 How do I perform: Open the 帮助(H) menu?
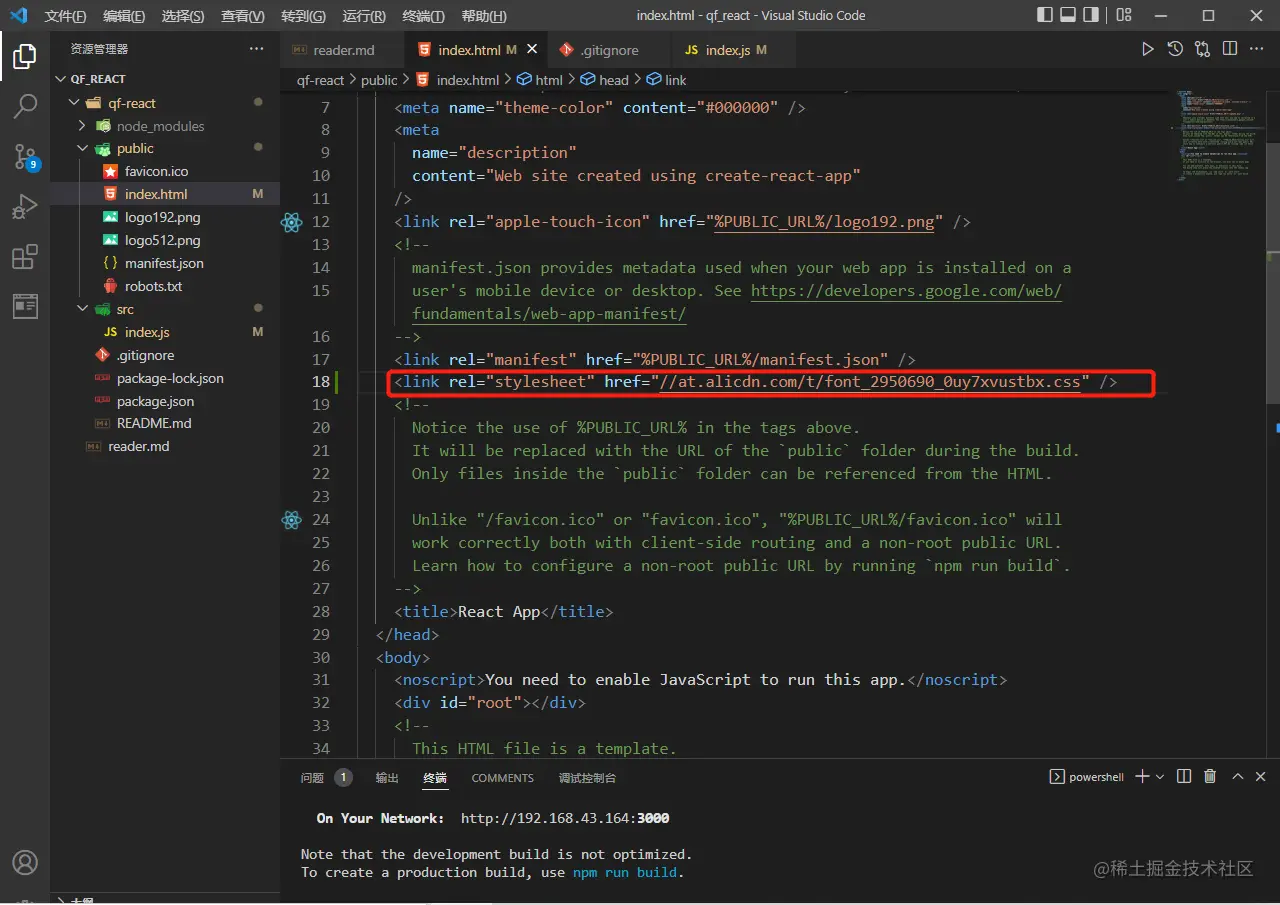pyautogui.click(x=484, y=16)
